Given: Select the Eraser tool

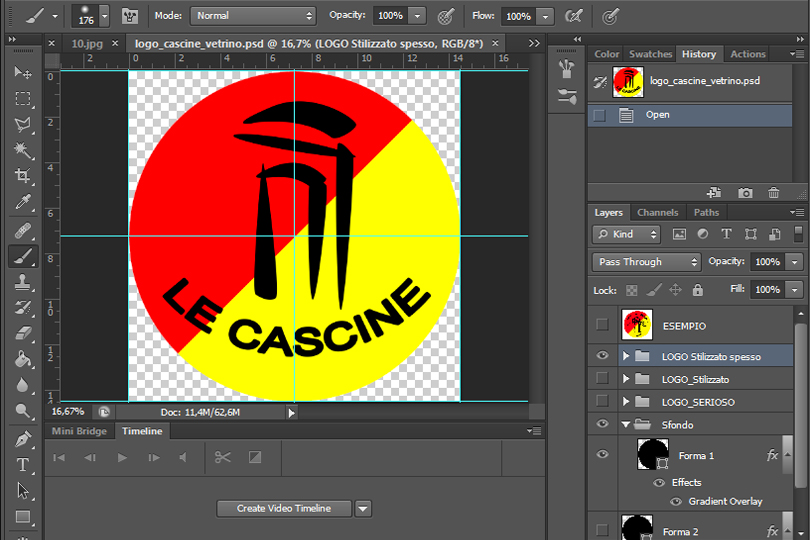Looking at the screenshot, I should [x=22, y=333].
